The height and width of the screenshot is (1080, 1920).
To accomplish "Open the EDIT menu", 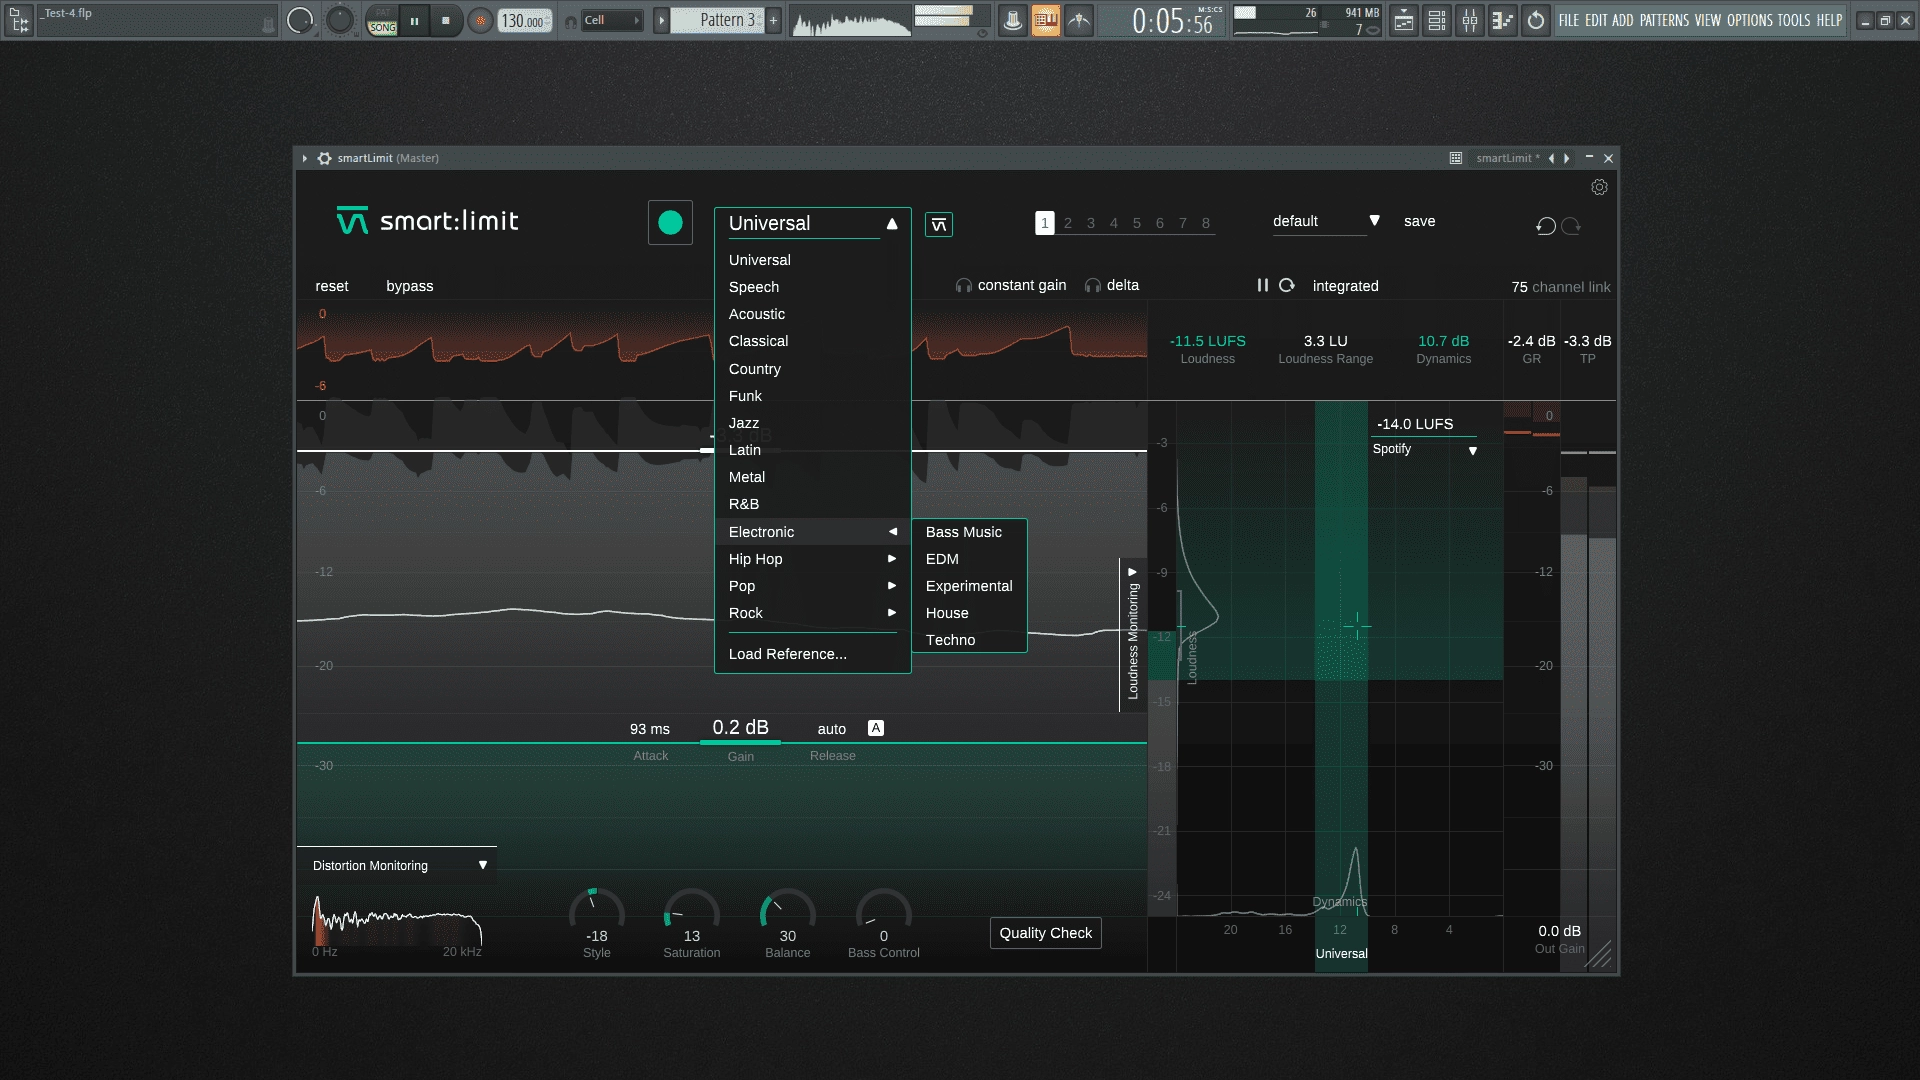I will pyautogui.click(x=1596, y=20).
